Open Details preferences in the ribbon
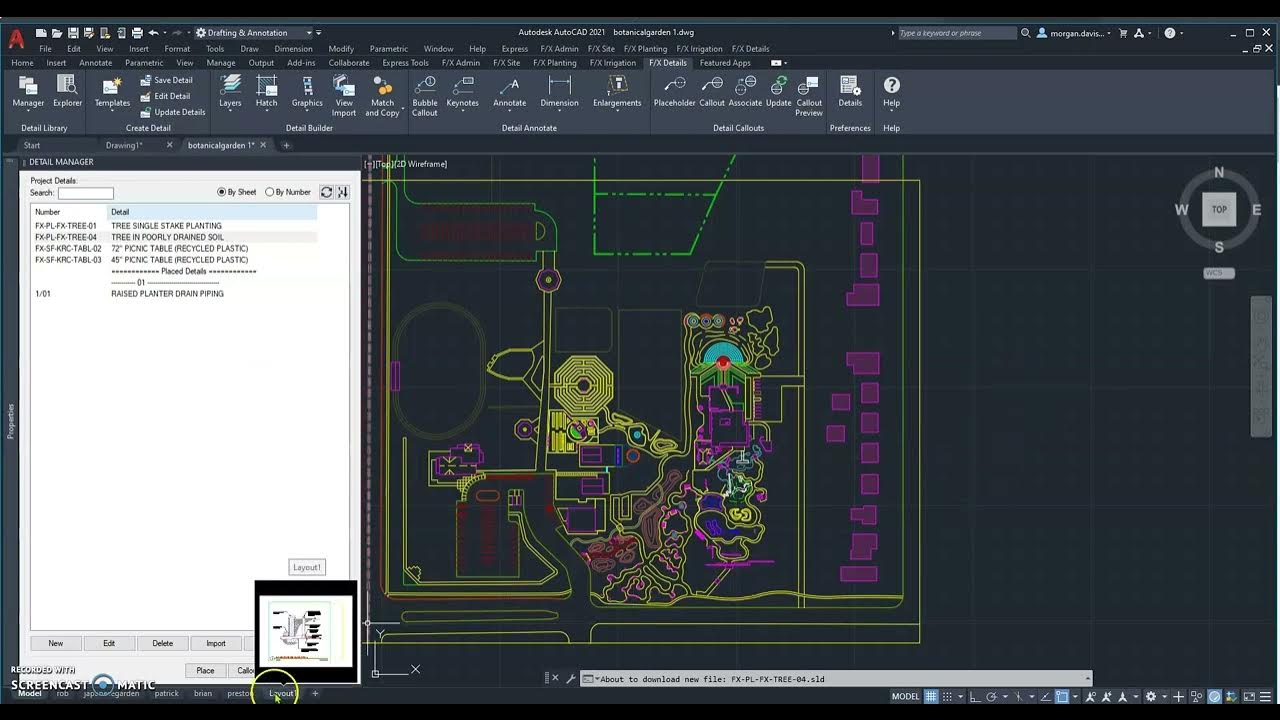This screenshot has width=1280, height=720. 850,92
